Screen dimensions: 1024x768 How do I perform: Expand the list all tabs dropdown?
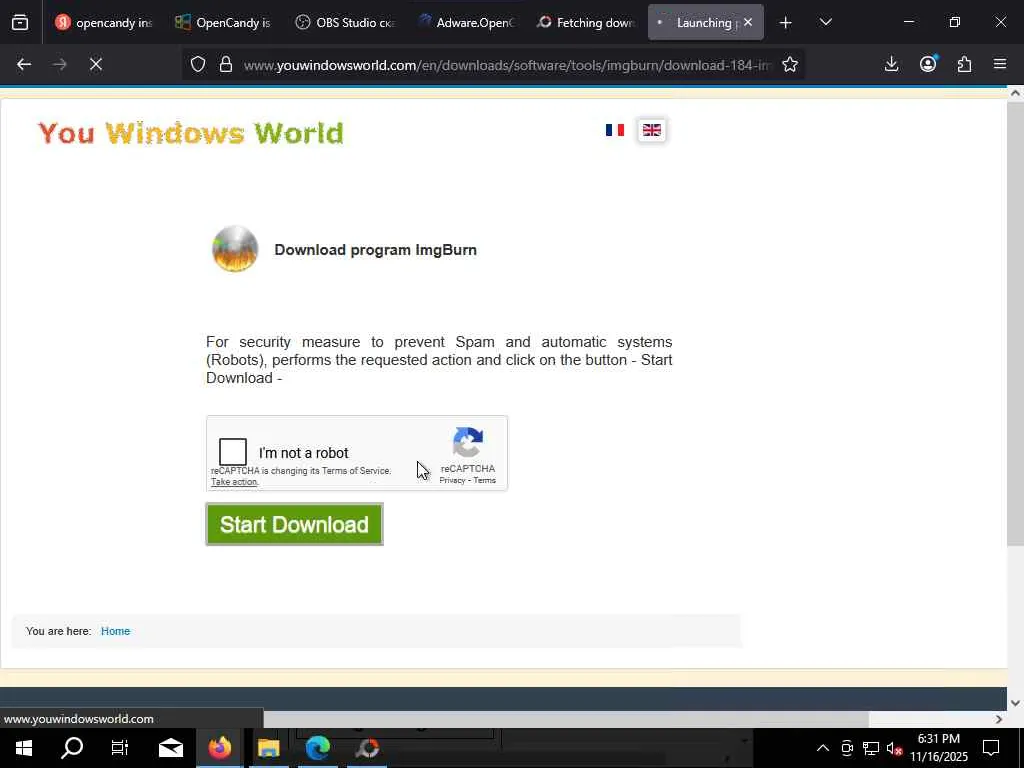pyautogui.click(x=825, y=23)
